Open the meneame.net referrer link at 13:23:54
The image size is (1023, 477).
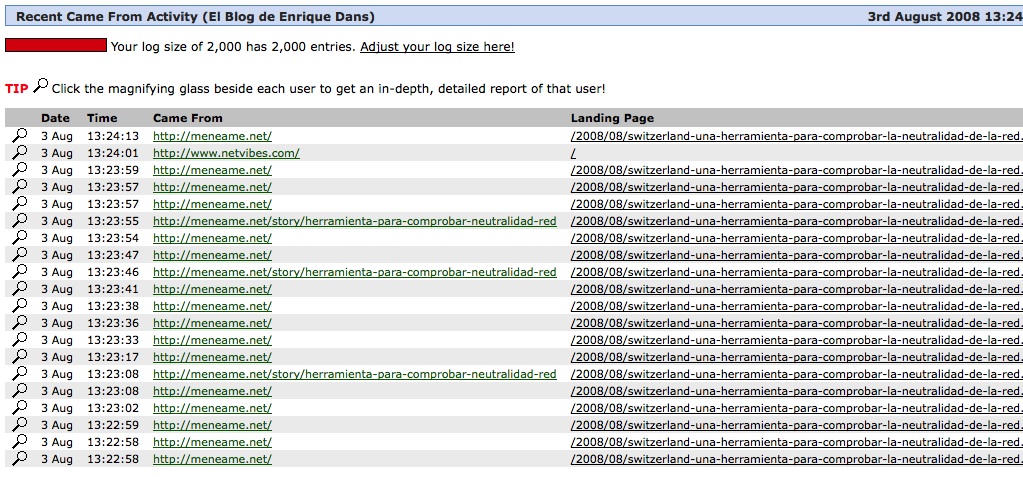(x=212, y=238)
